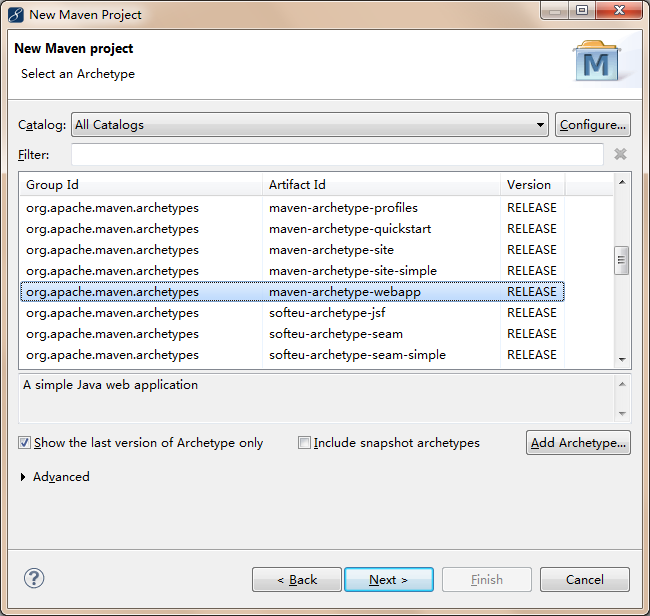This screenshot has width=650, height=616.
Task: Select the maven-archetype-webapp row
Action: [x=292, y=292]
